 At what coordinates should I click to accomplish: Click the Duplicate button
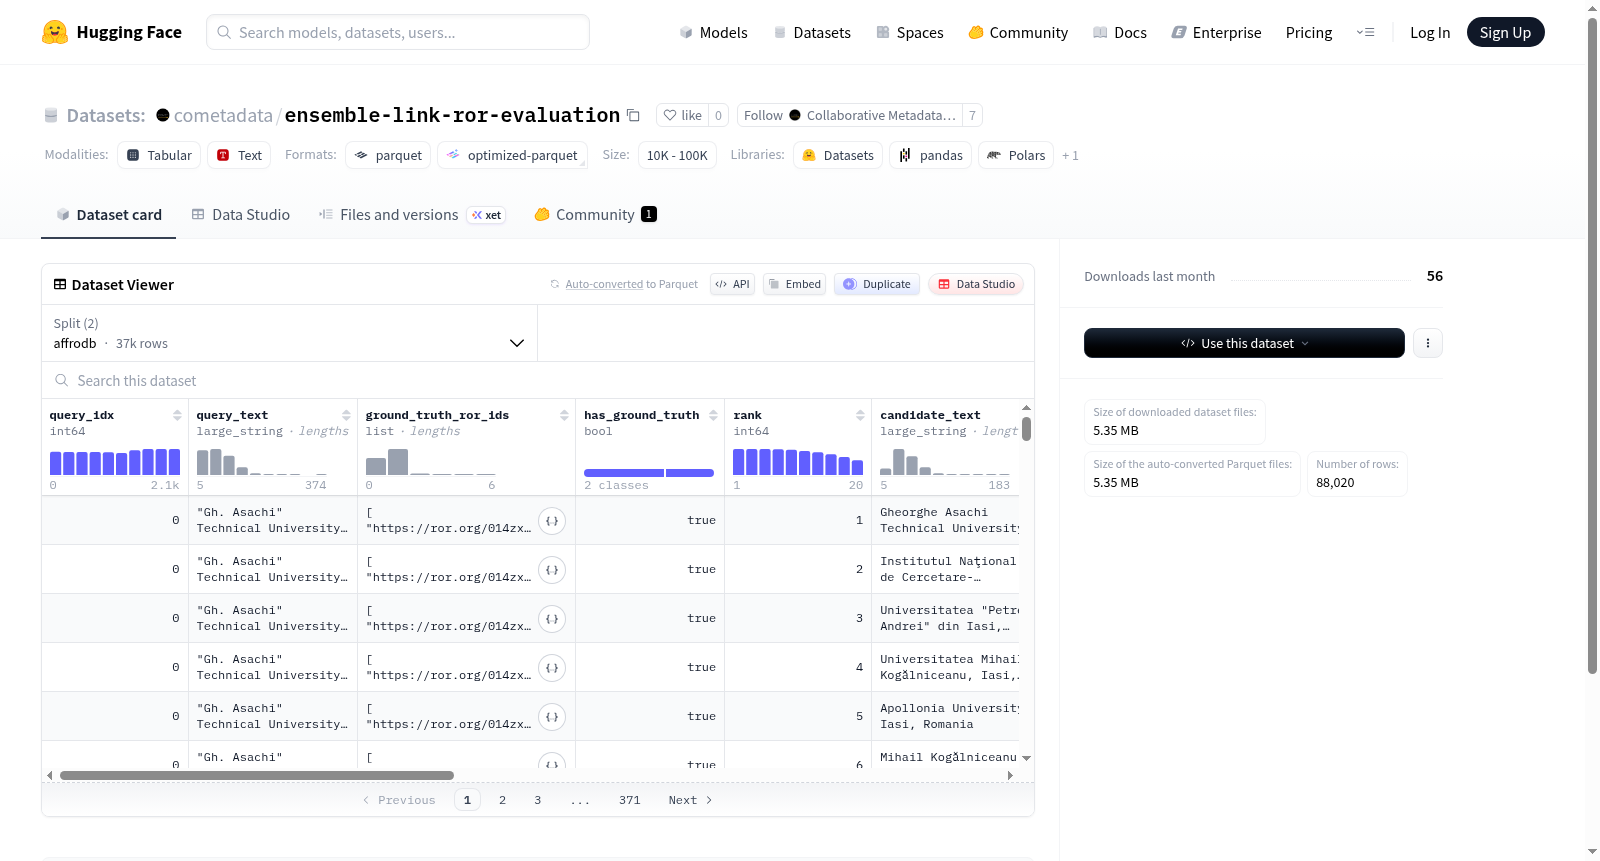[x=877, y=284]
